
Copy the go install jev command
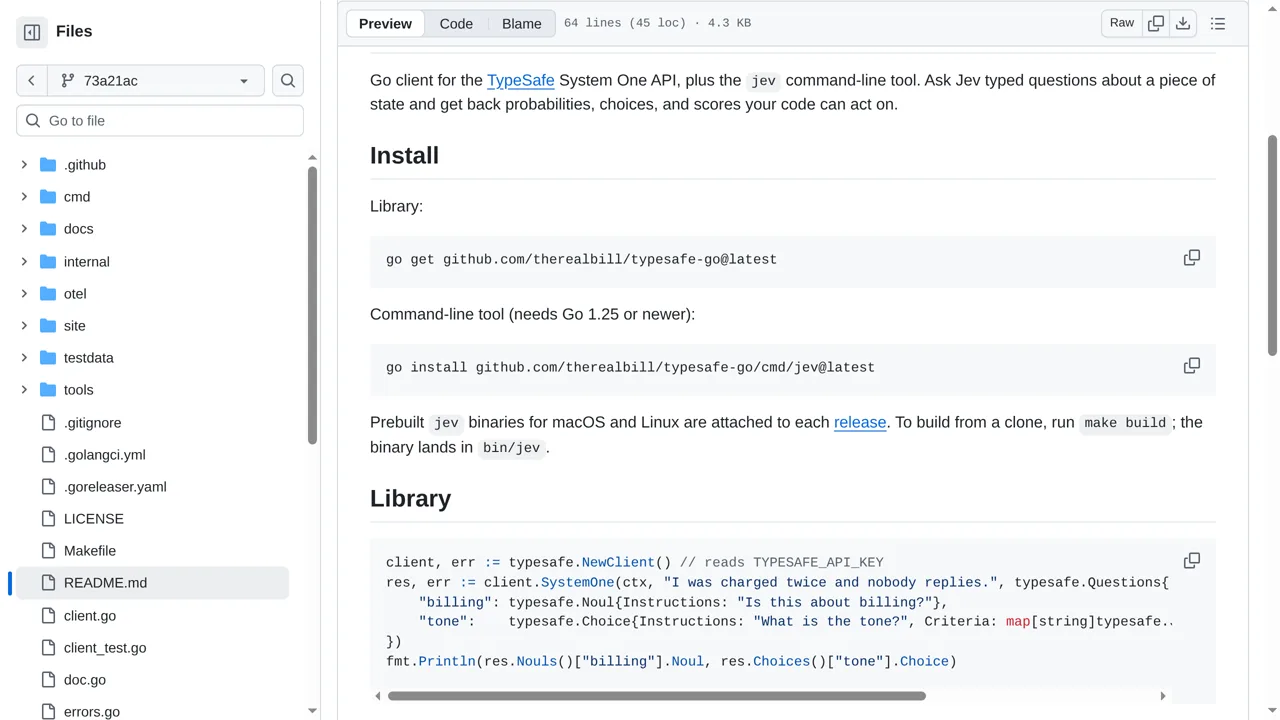(x=1192, y=366)
